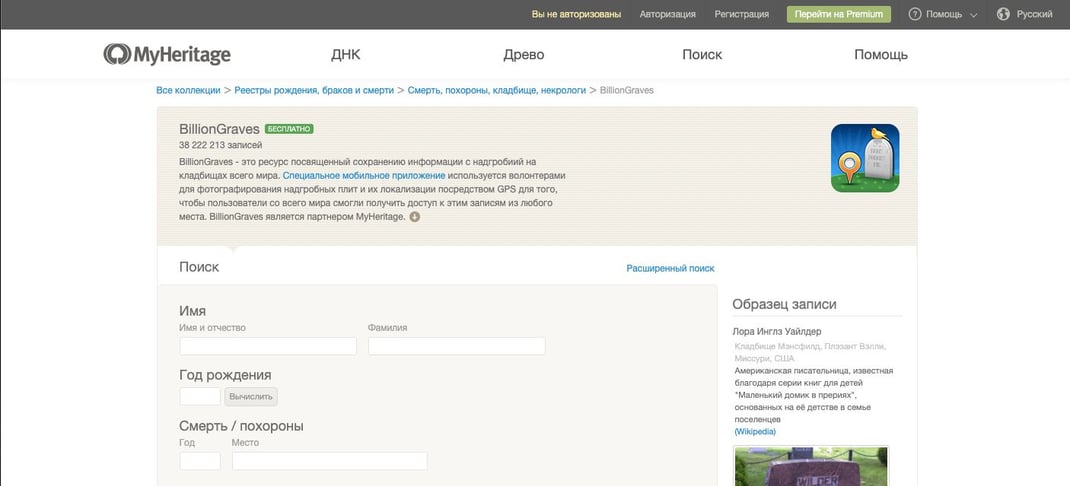Click the Регистрация link

[741, 14]
